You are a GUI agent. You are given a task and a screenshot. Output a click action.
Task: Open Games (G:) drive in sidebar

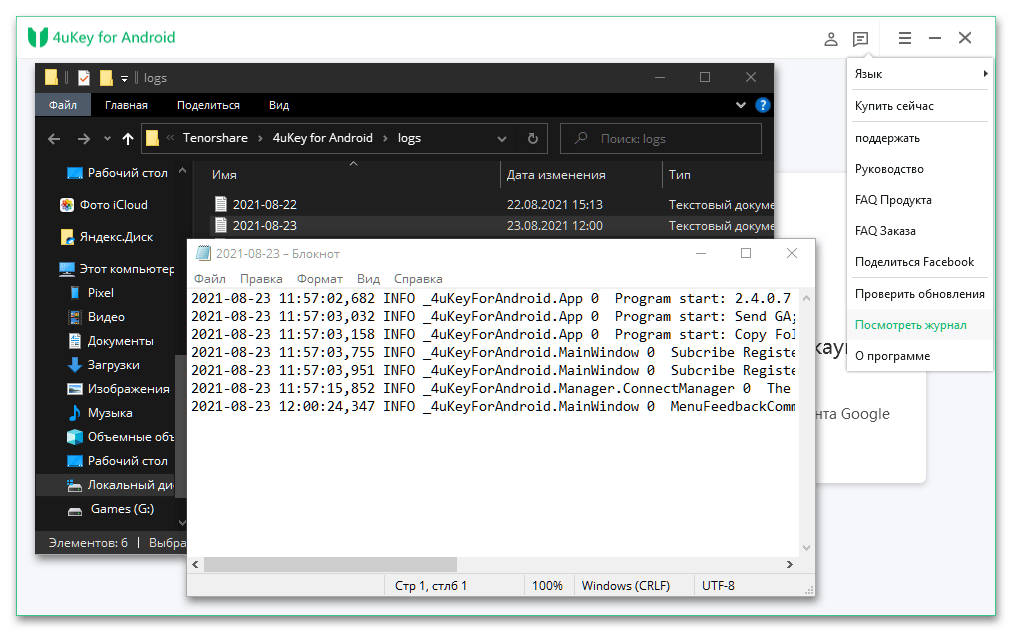click(x=111, y=509)
